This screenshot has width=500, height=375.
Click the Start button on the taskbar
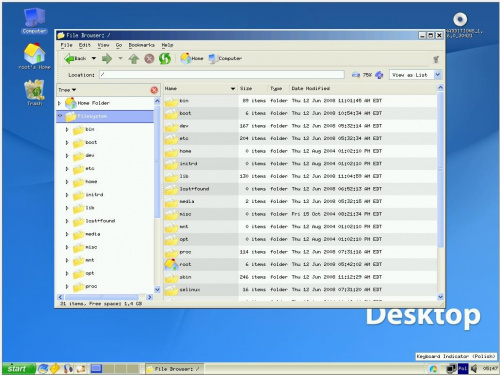click(x=18, y=368)
